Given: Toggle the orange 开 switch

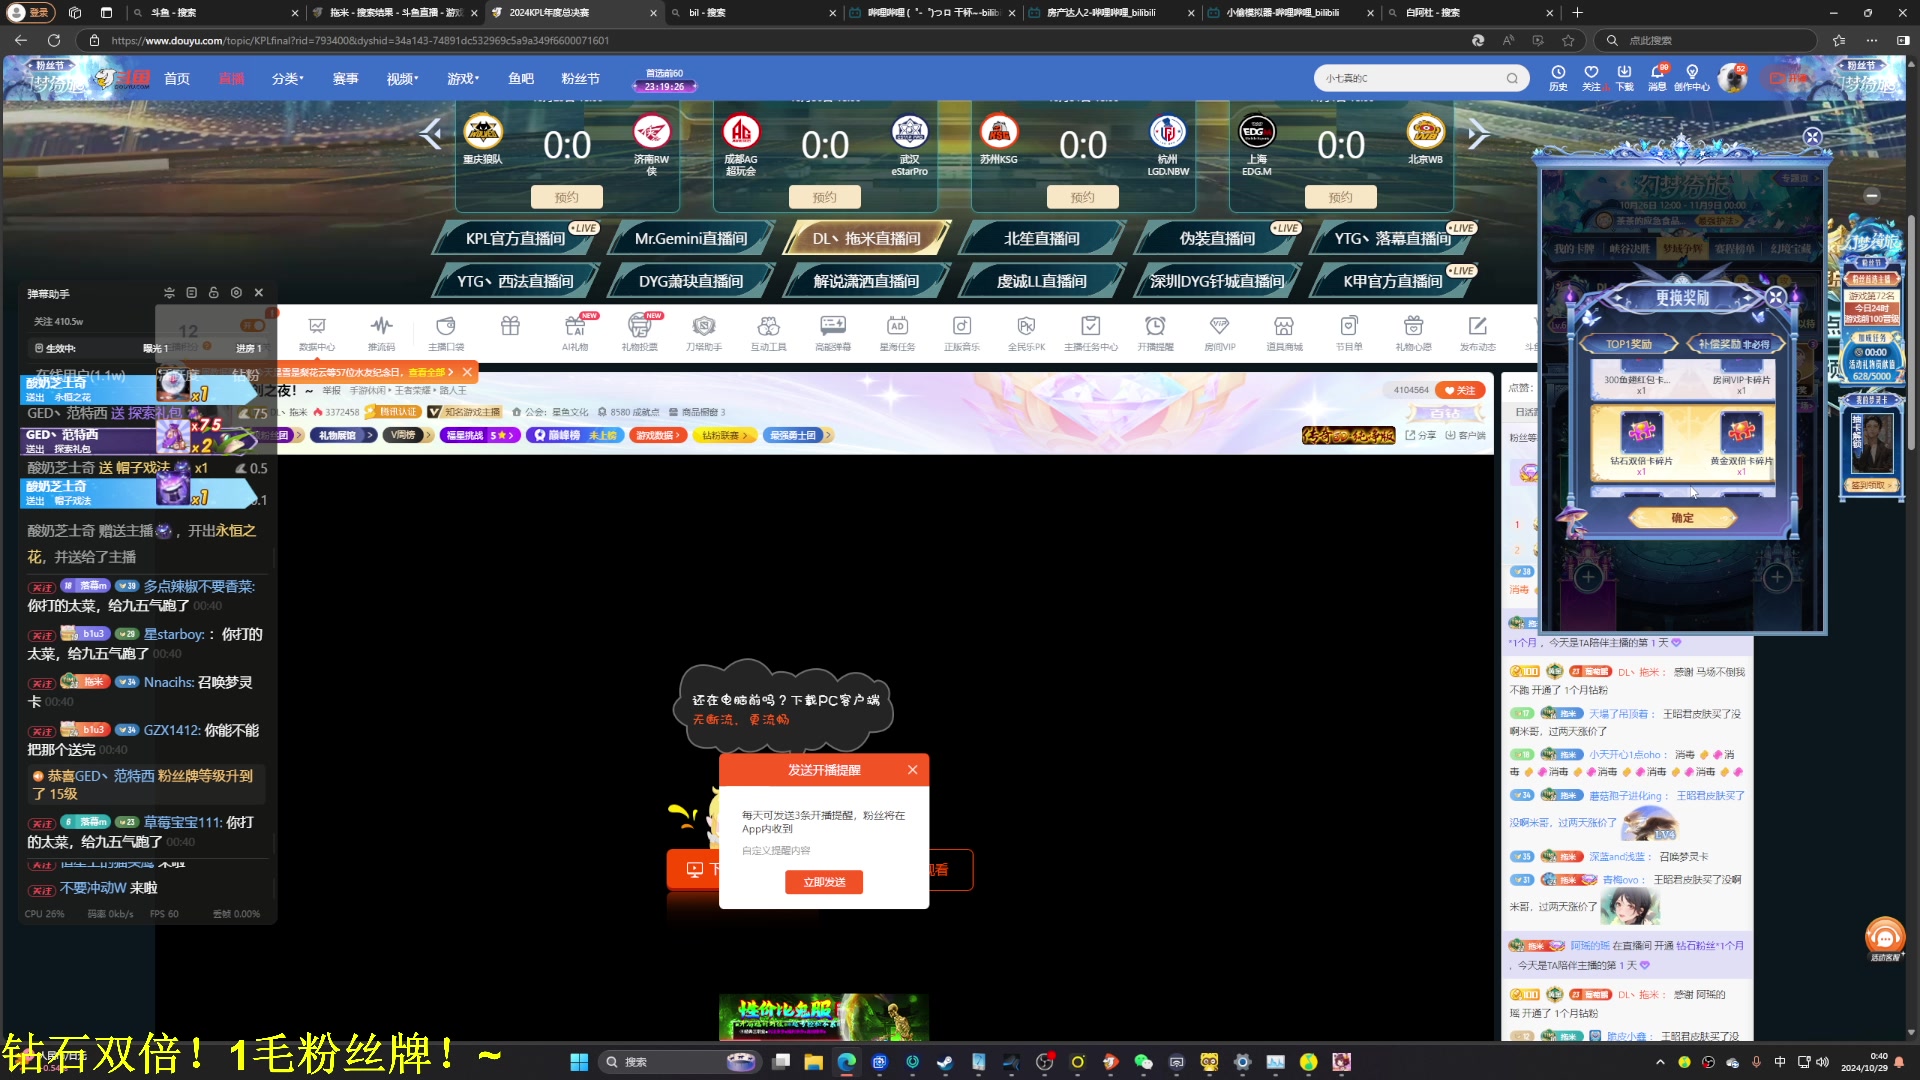Looking at the screenshot, I should [x=252, y=325].
